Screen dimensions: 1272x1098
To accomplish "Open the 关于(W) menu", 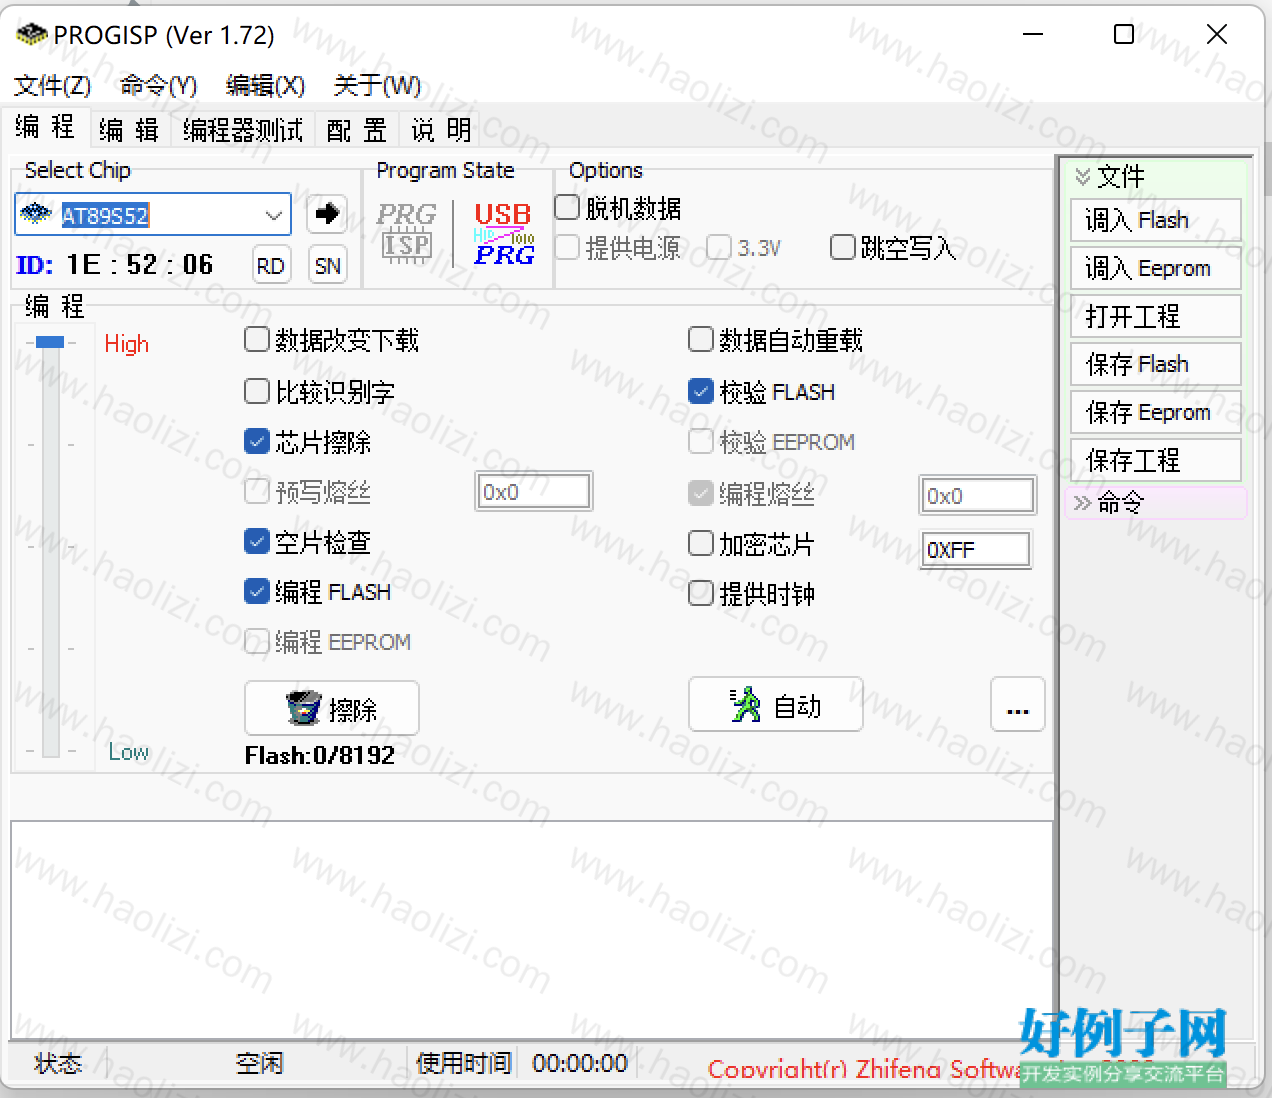I will click(377, 85).
